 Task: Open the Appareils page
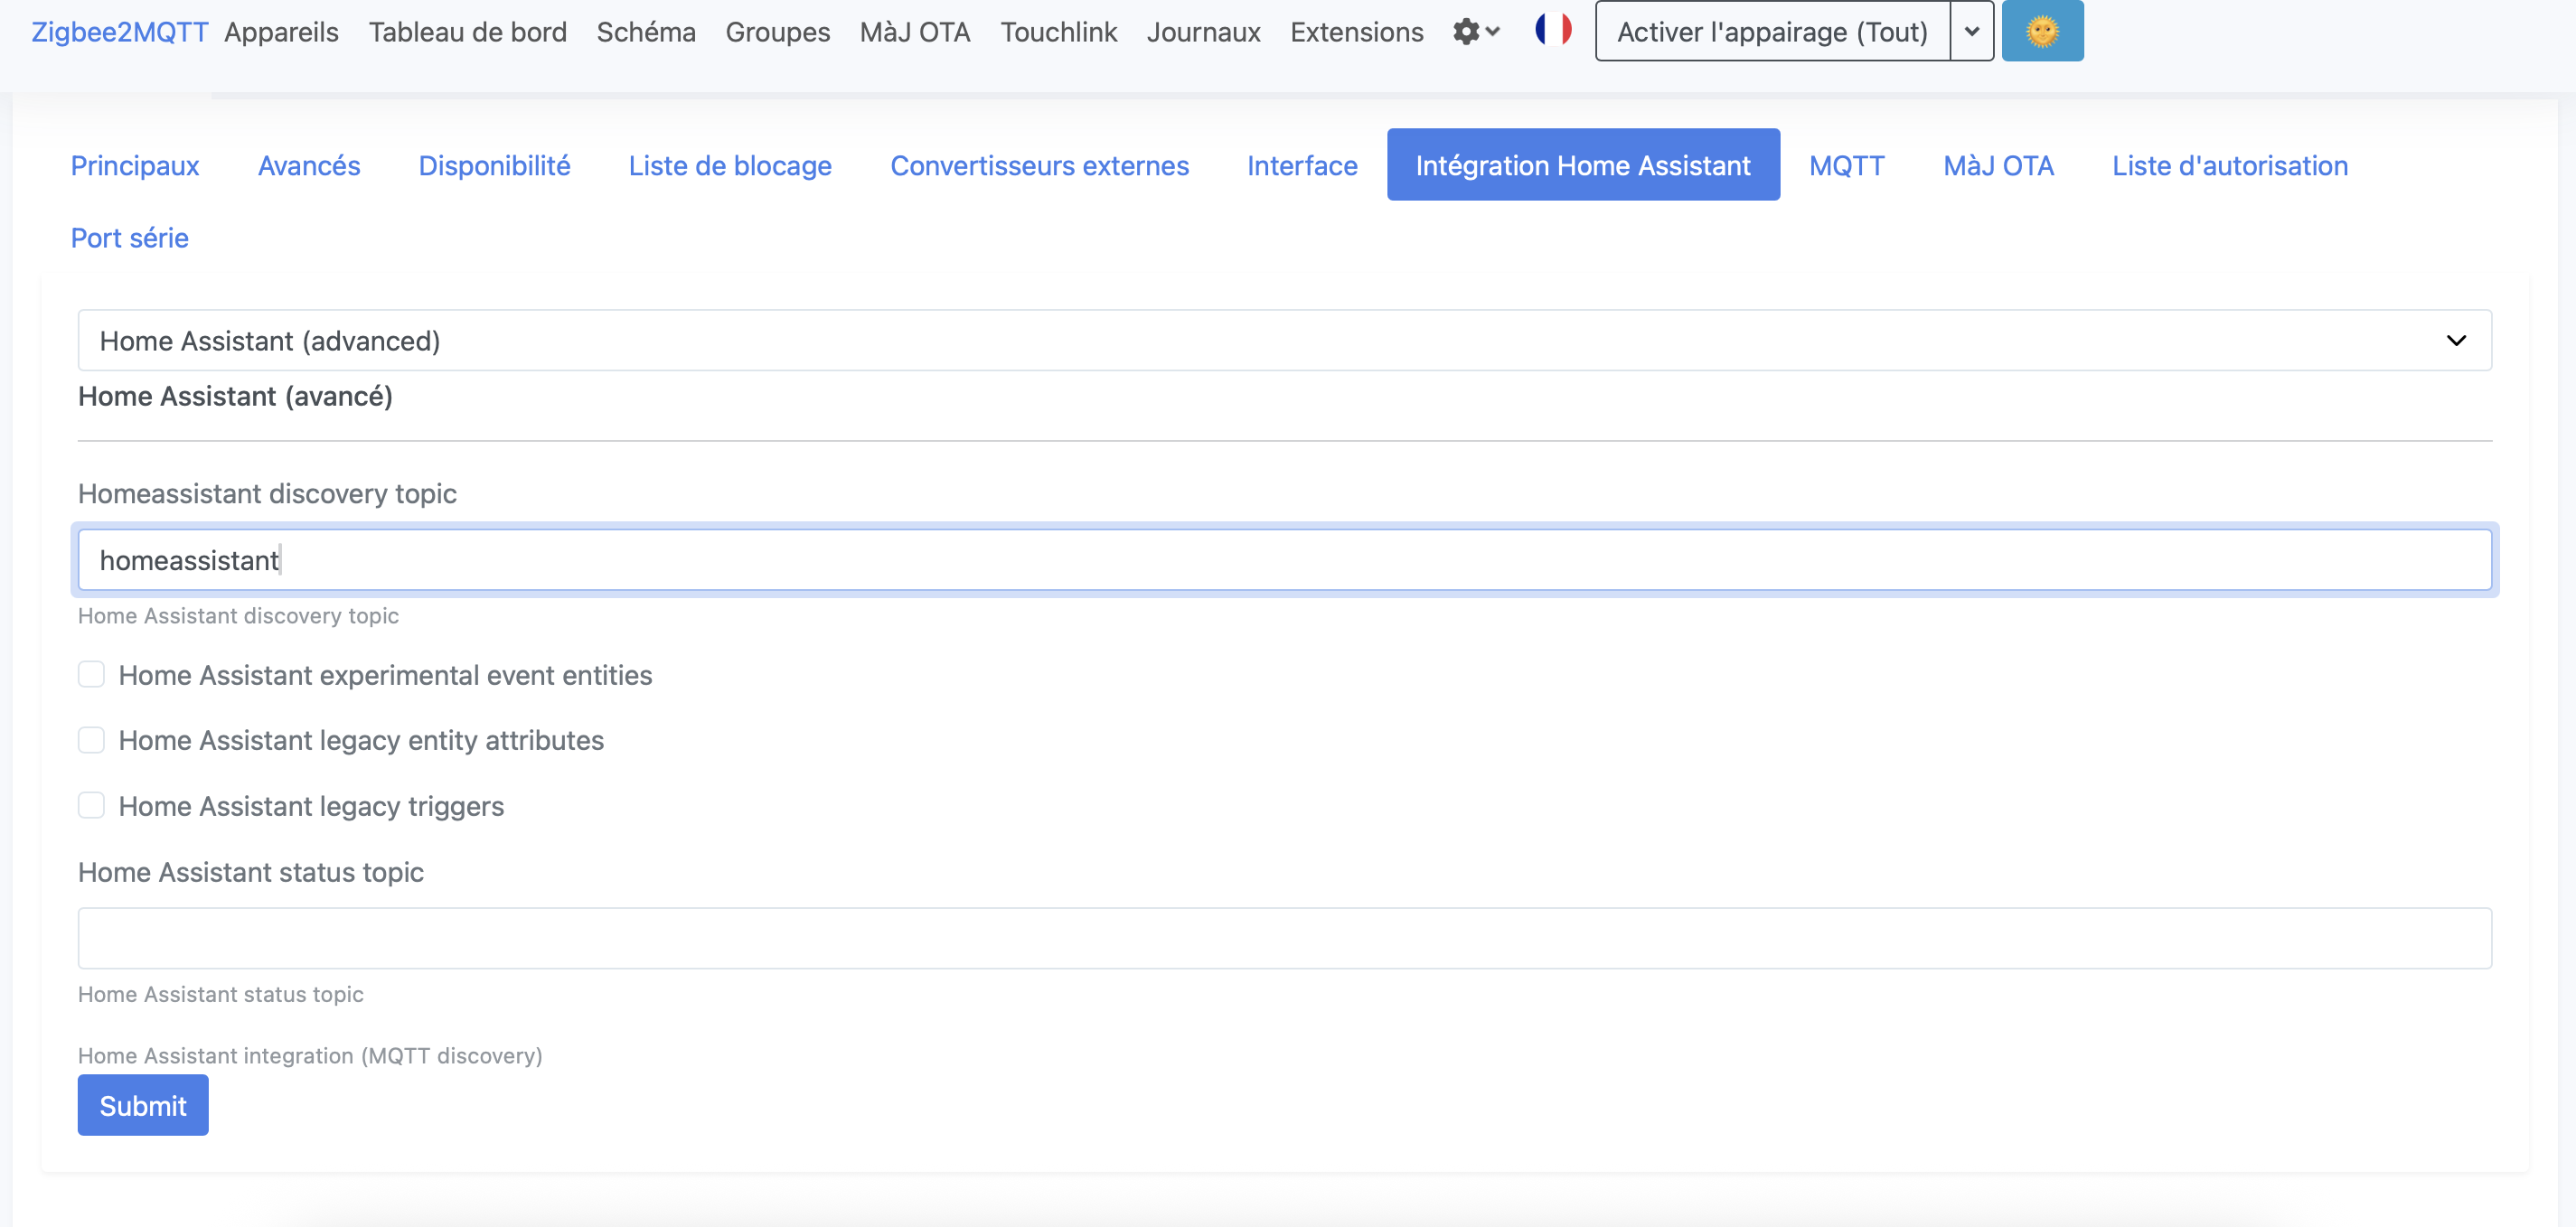click(x=281, y=32)
